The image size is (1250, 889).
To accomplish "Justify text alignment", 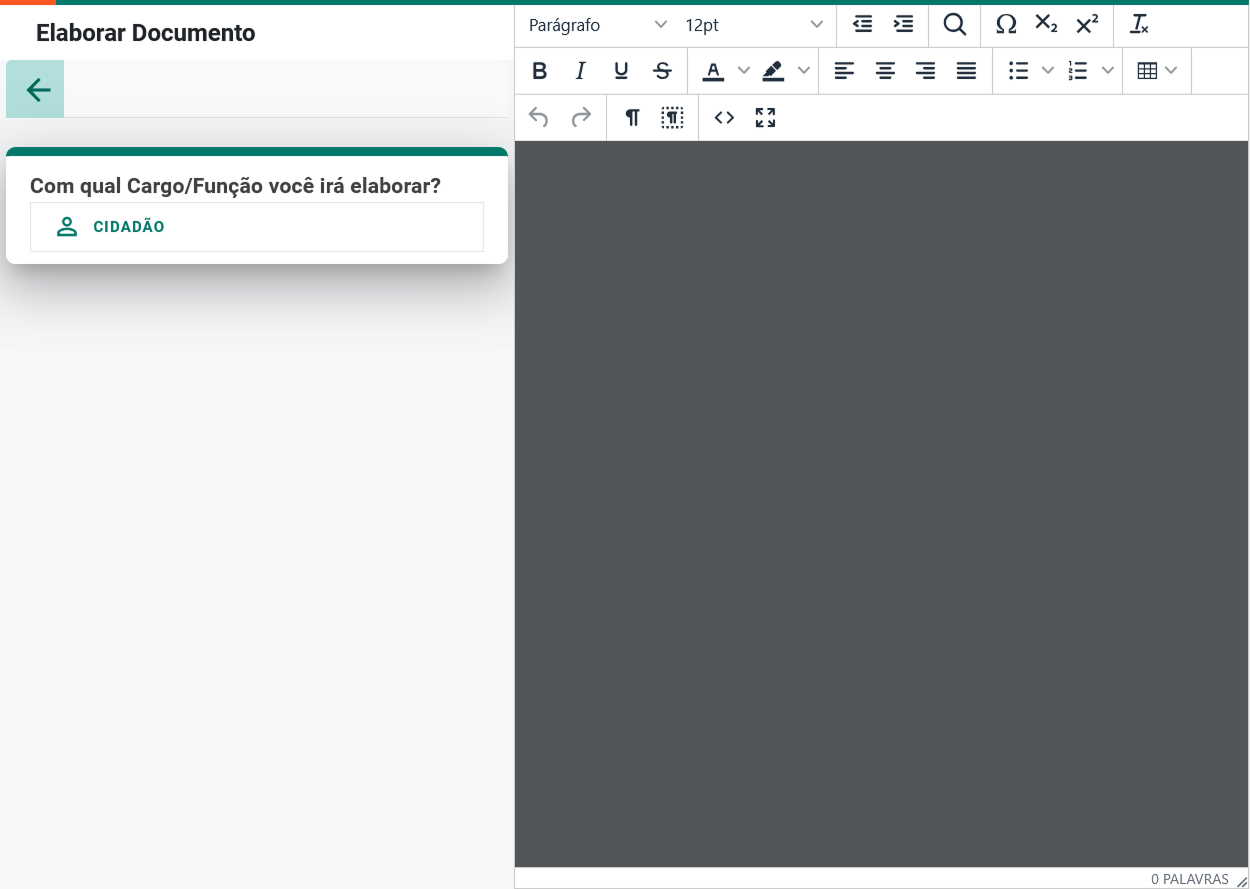I will click(x=966, y=71).
